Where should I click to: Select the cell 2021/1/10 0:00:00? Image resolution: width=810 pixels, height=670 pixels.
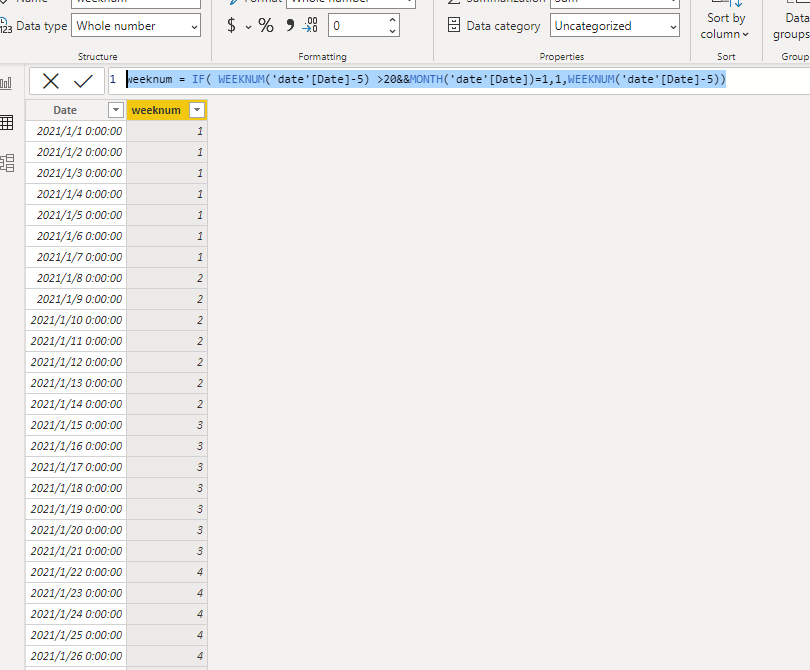76,320
